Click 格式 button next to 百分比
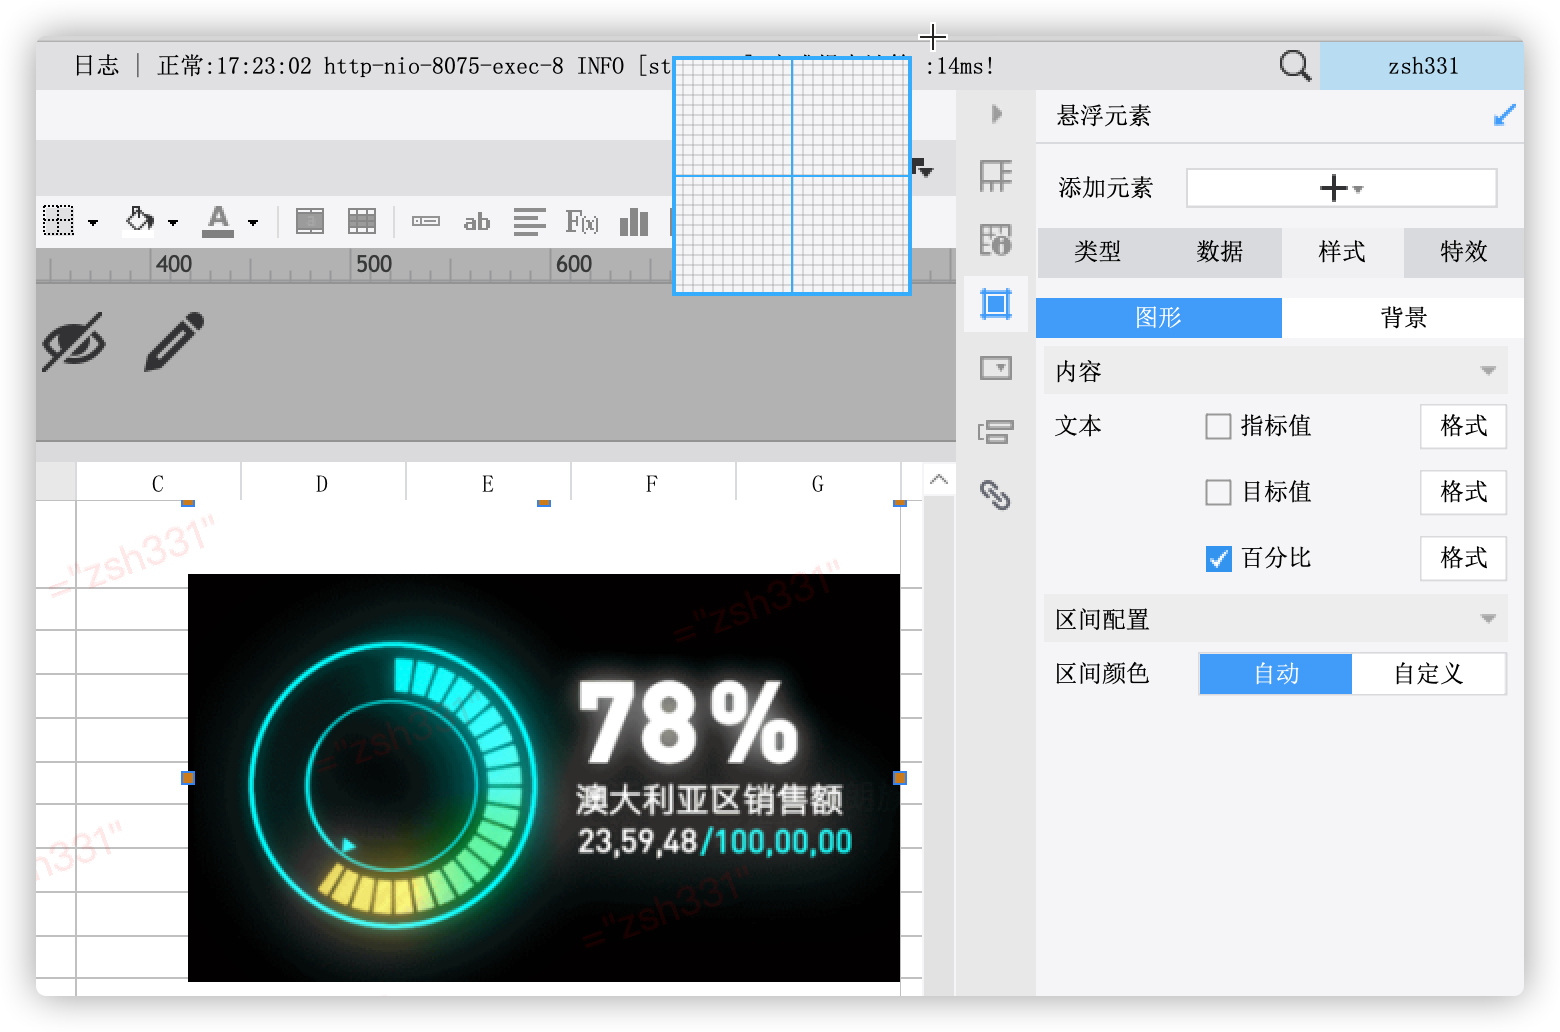The height and width of the screenshot is (1032, 1560). tap(1463, 558)
